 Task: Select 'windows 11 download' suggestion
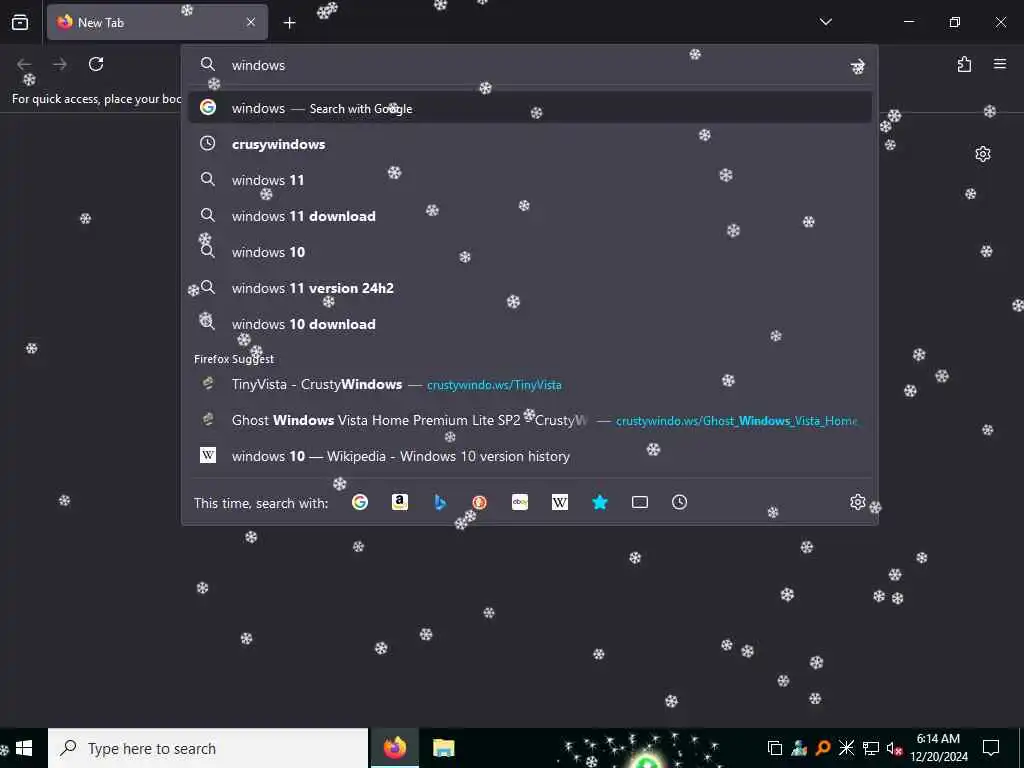[530, 216]
